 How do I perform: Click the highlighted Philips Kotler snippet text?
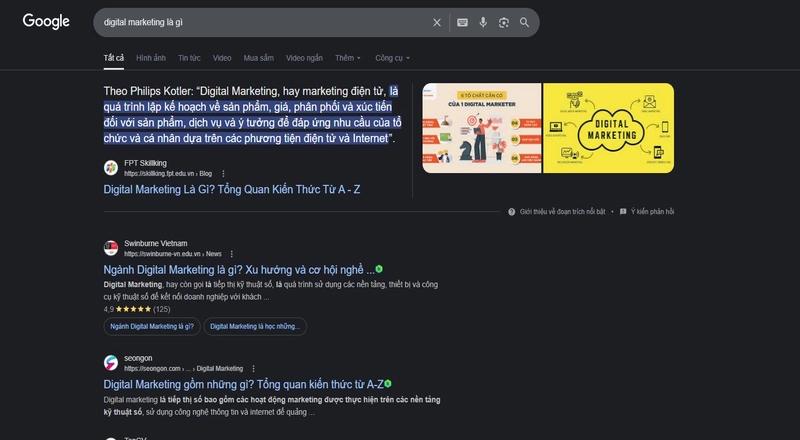coord(252,115)
